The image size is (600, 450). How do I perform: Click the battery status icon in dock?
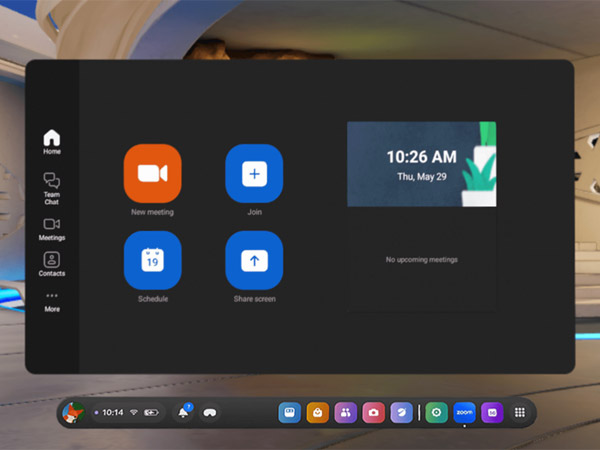(151, 412)
